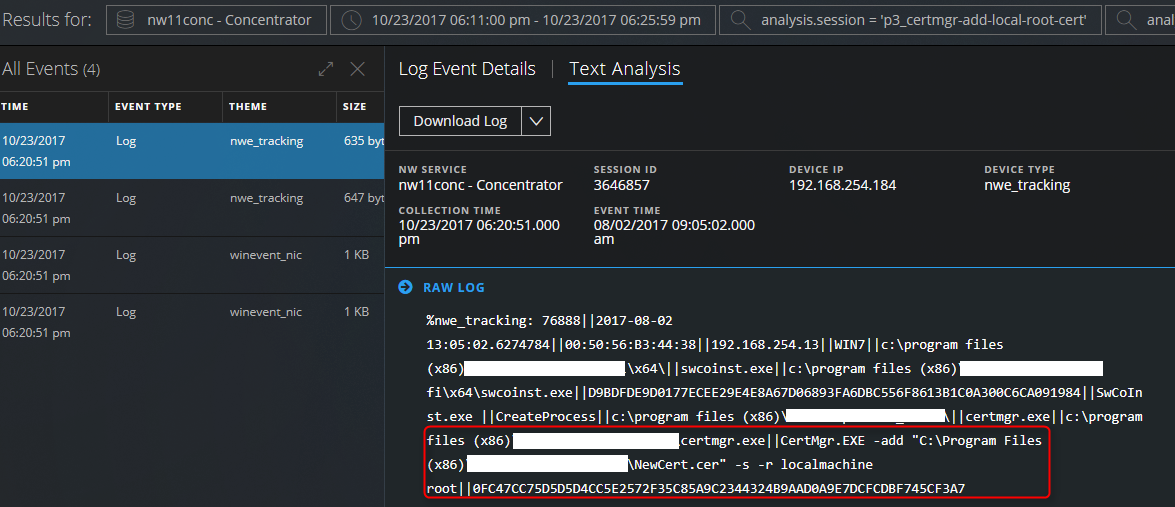The width and height of the screenshot is (1175, 507).
Task: Close the All Events panel
Action: [357, 69]
